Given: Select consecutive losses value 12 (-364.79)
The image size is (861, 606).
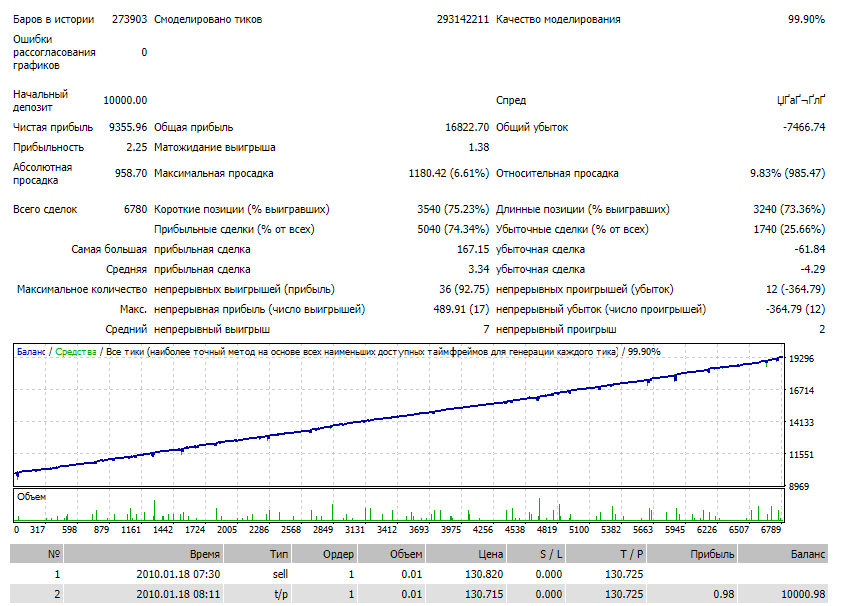Looking at the screenshot, I should coord(796,289).
